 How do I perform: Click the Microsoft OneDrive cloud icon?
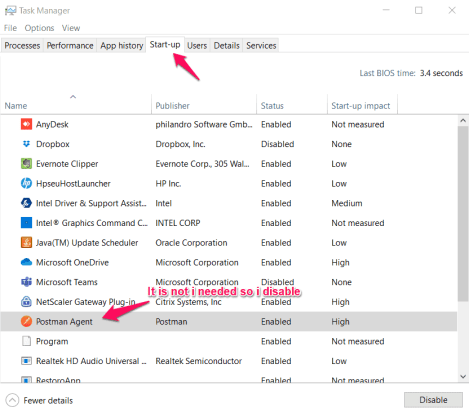(26, 262)
